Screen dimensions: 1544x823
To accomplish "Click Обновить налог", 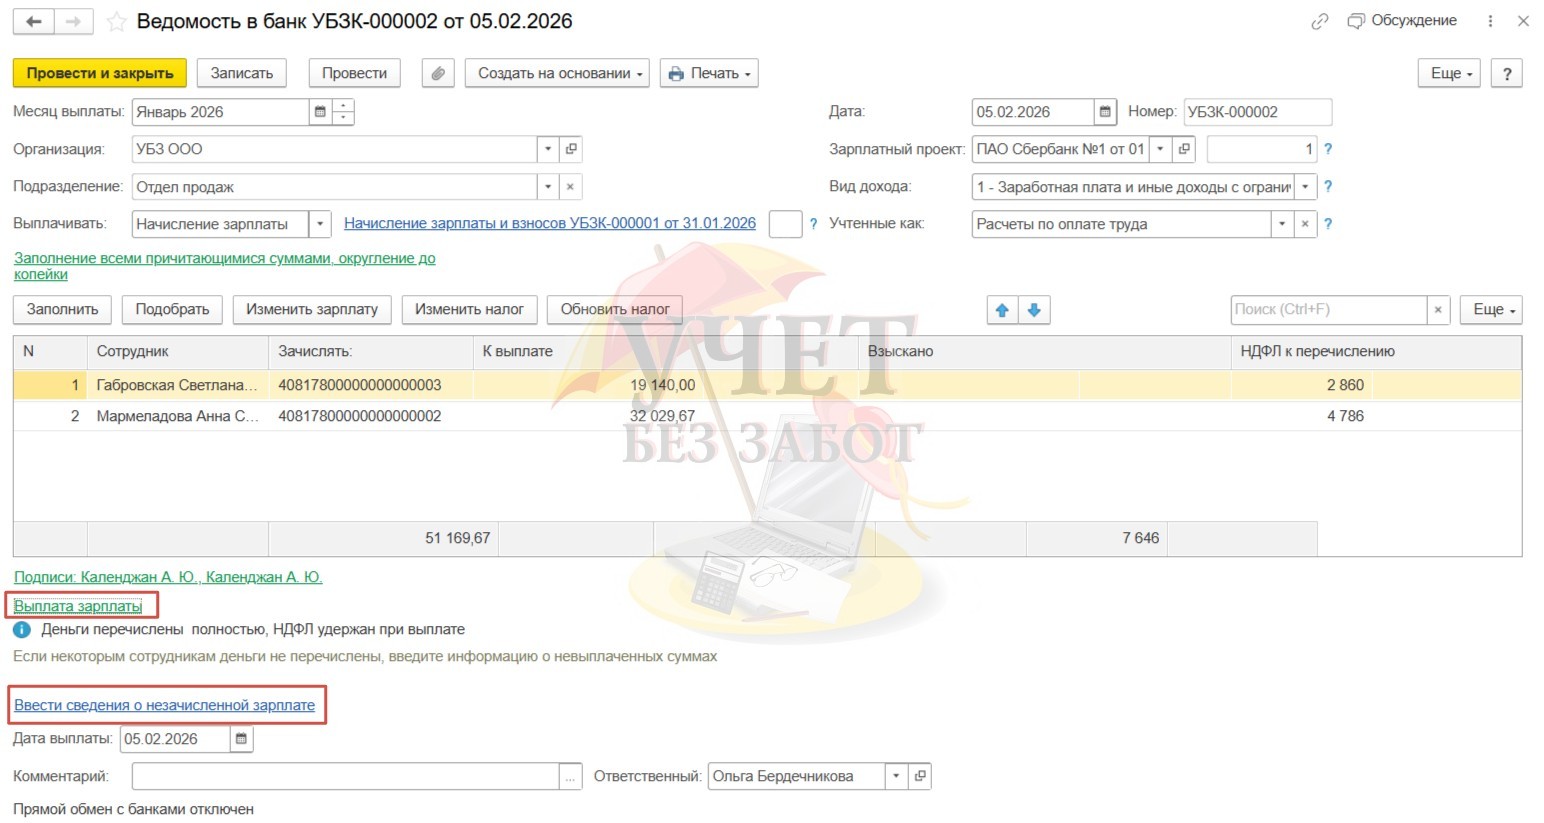I will [615, 310].
